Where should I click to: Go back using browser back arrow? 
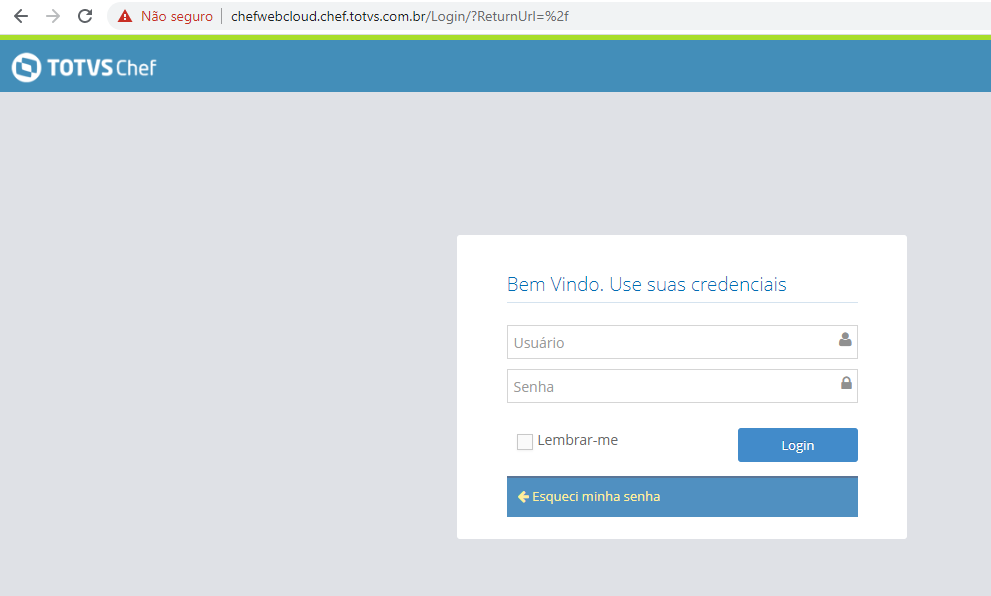coord(21,16)
